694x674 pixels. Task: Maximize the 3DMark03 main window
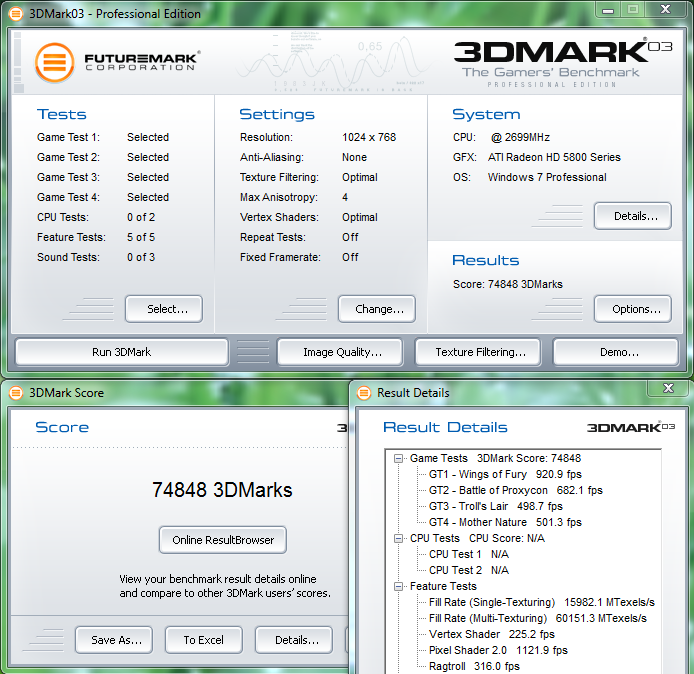pyautogui.click(x=633, y=10)
